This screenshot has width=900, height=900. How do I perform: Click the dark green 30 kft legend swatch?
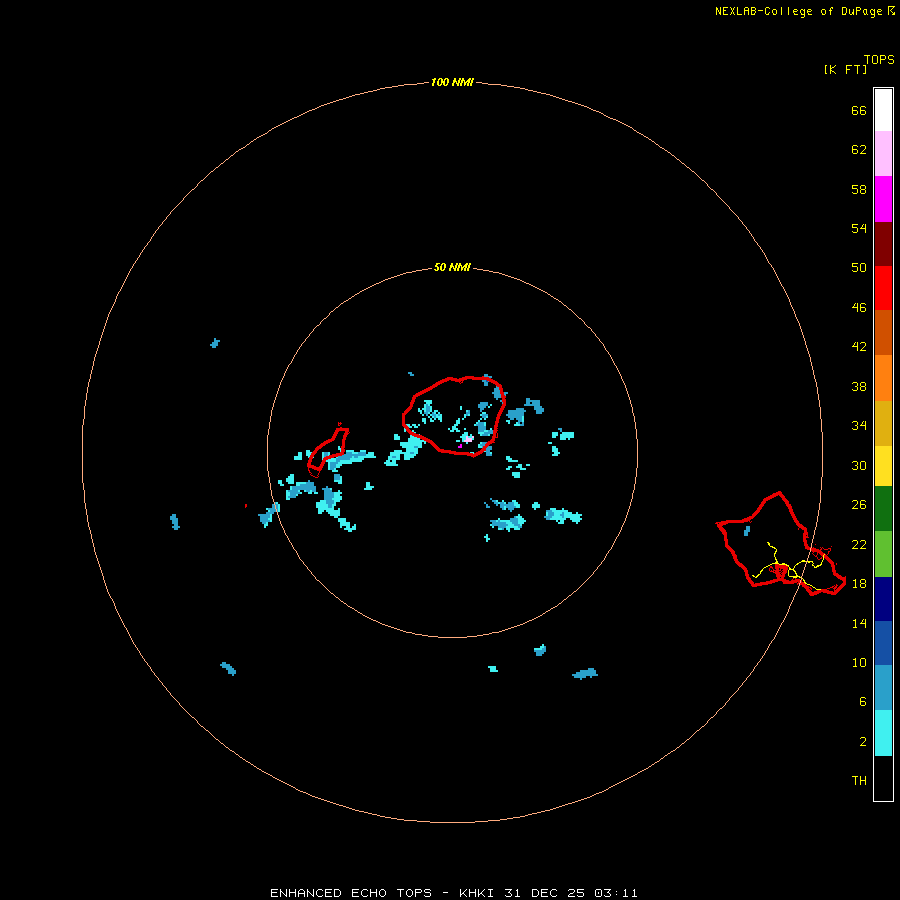coord(883,509)
